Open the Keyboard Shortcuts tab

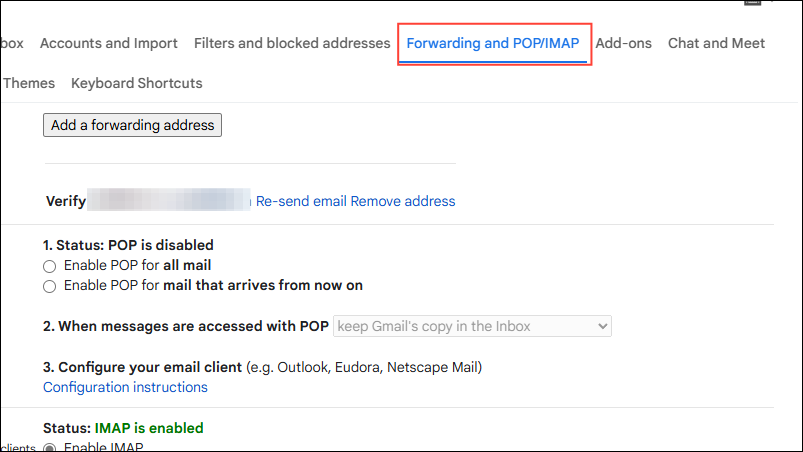(137, 83)
